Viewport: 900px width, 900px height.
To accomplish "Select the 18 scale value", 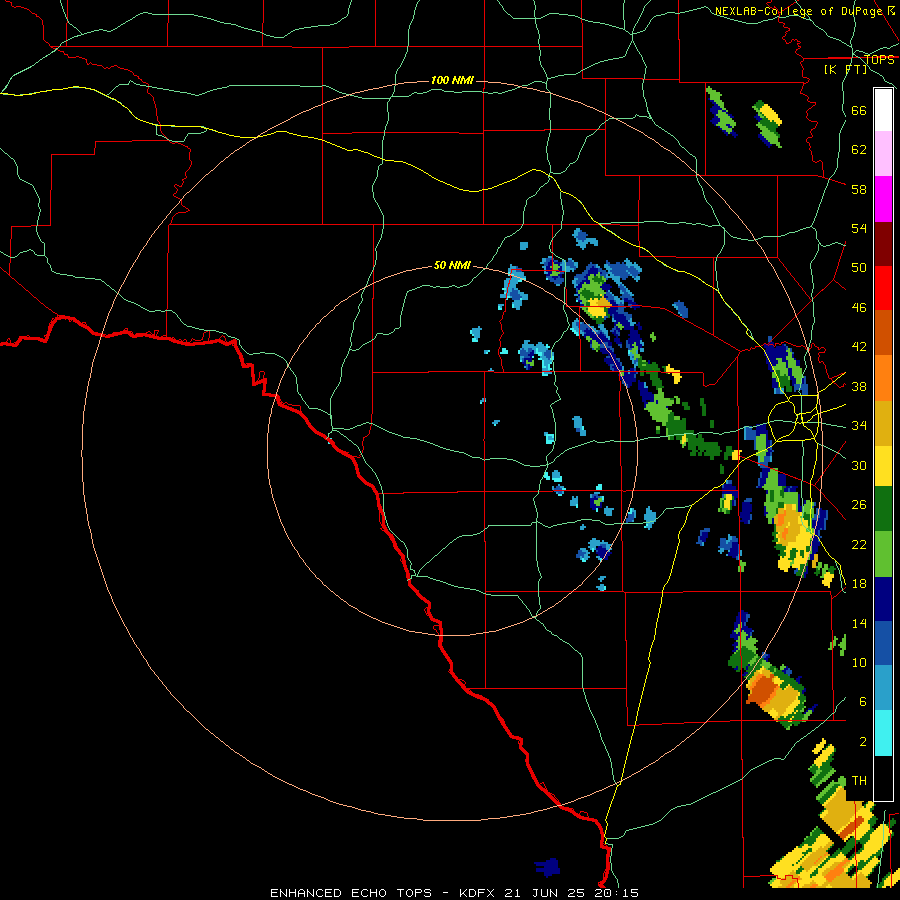I will 859,584.
